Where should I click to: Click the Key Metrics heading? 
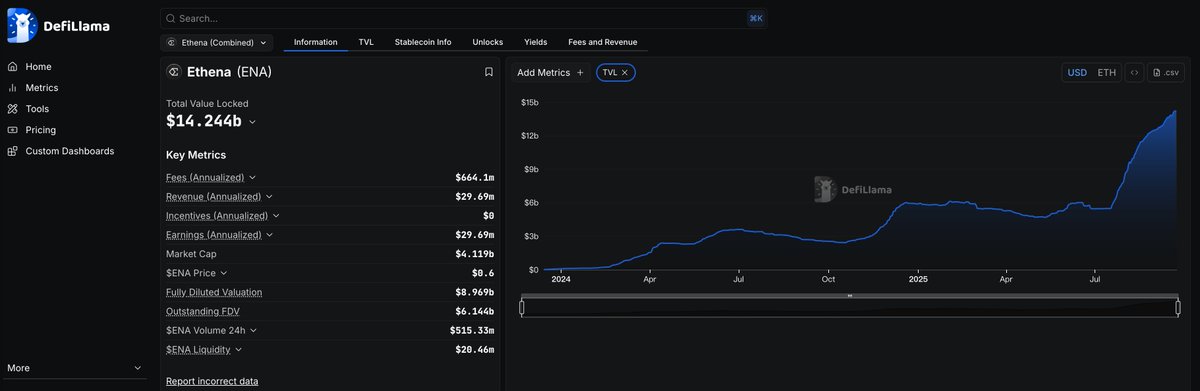pos(196,155)
